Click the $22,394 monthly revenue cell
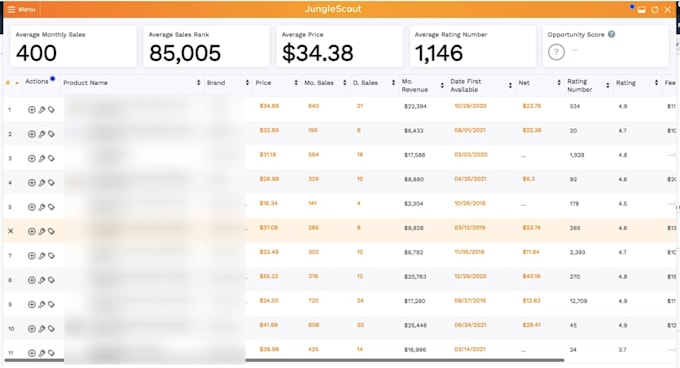The height and width of the screenshot is (368, 680). [415, 106]
